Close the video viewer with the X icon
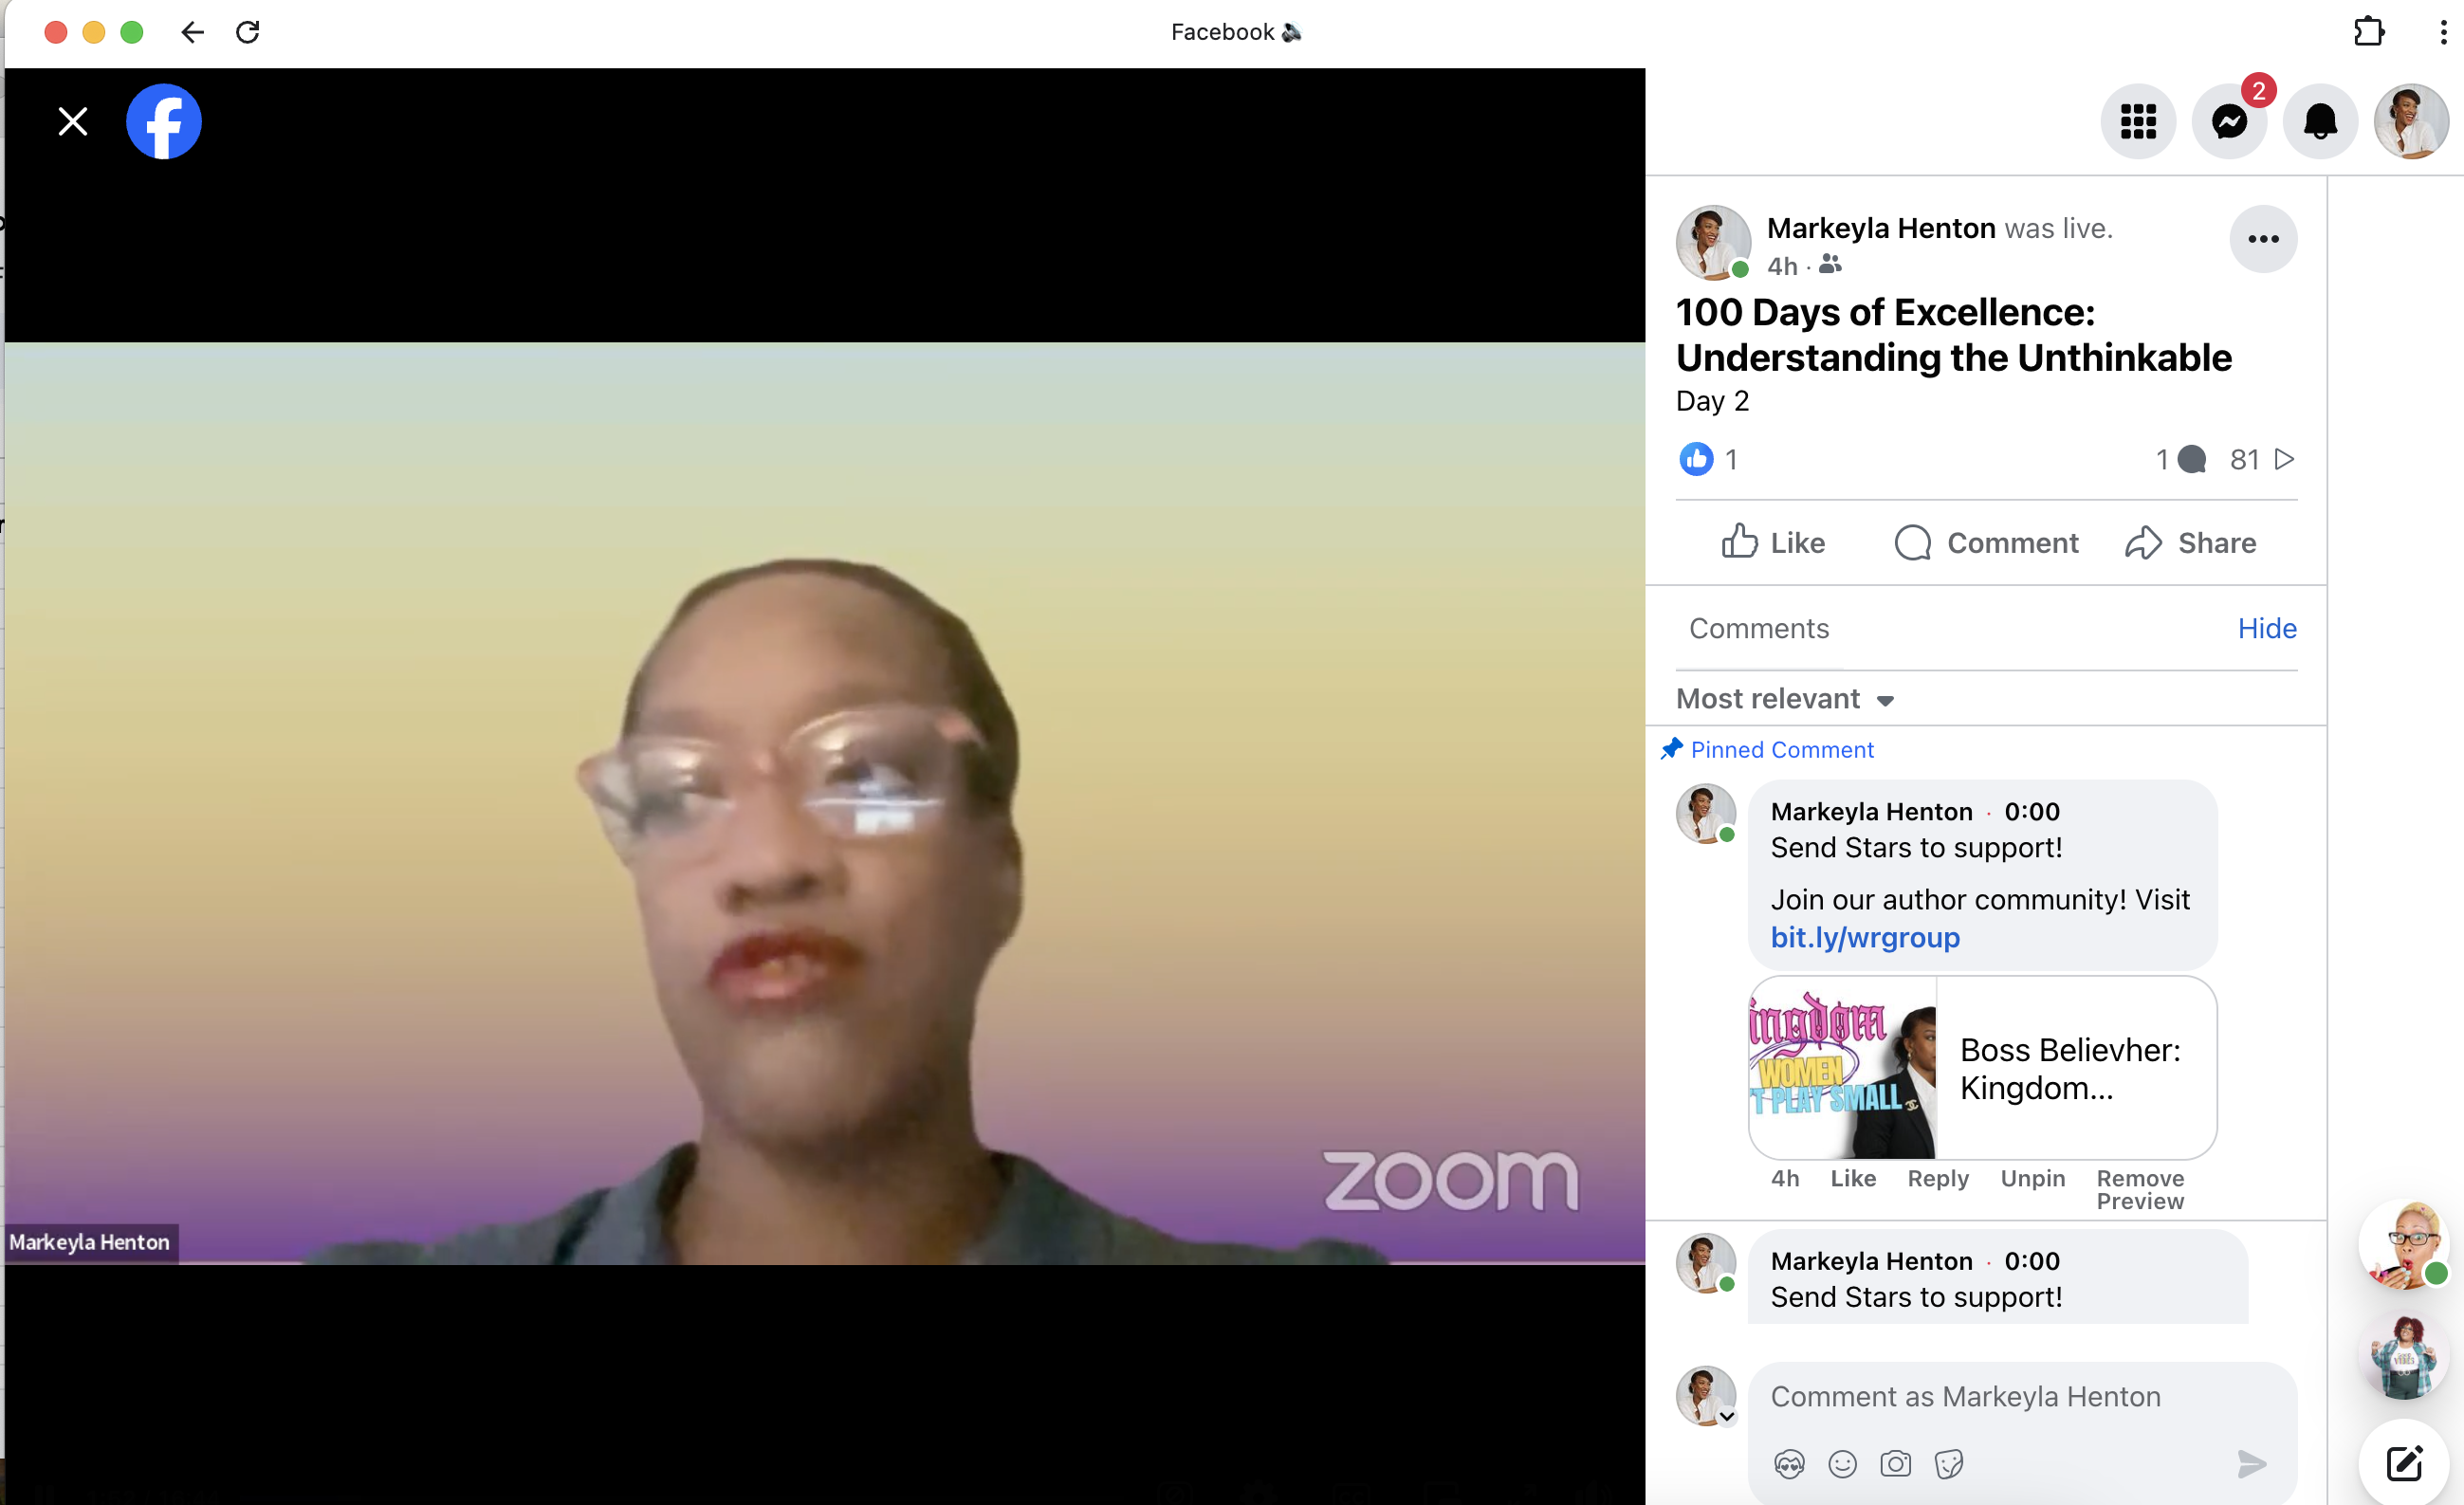The image size is (2464, 1505). (x=73, y=122)
